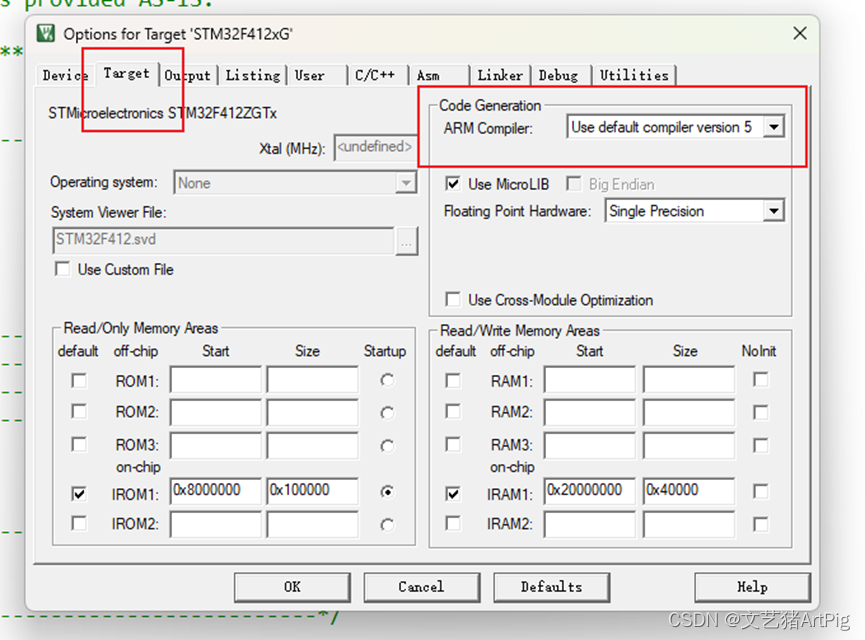Check the RAM2 default checkbox

(x=453, y=412)
